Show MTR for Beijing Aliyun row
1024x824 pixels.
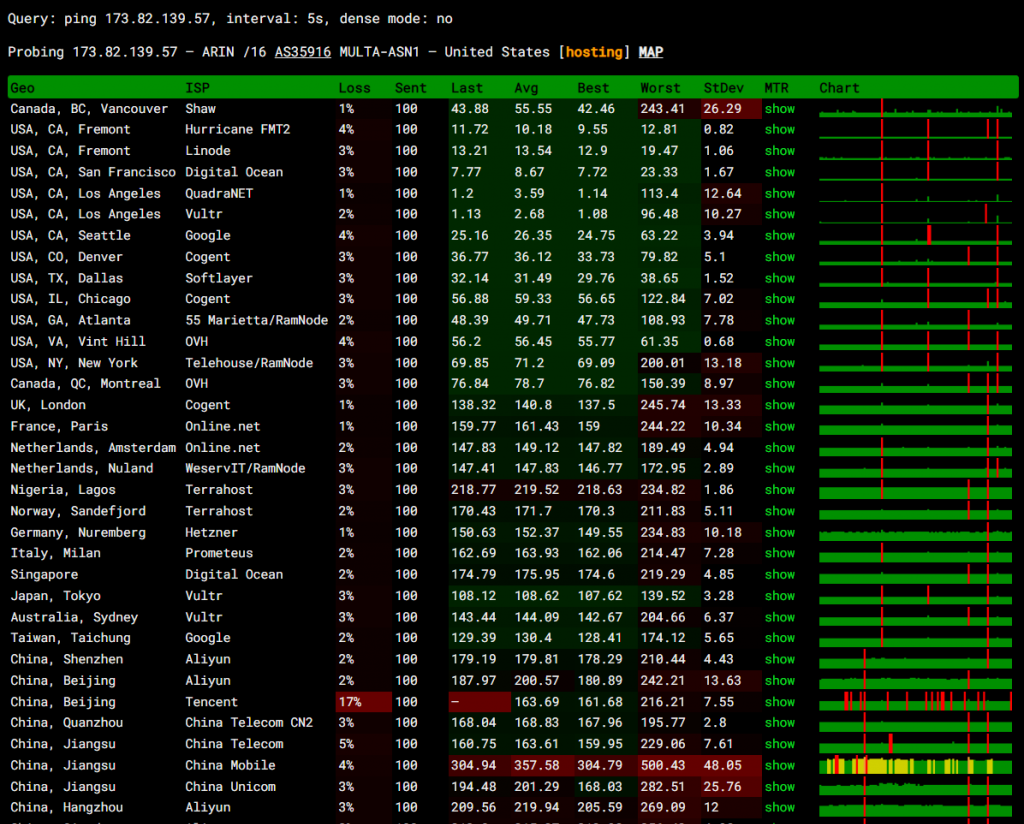click(780, 681)
